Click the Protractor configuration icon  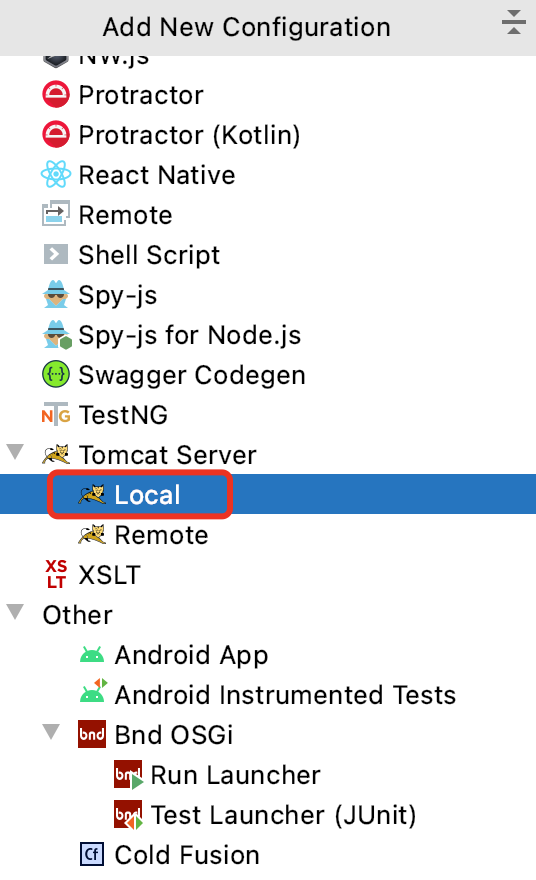(x=56, y=94)
